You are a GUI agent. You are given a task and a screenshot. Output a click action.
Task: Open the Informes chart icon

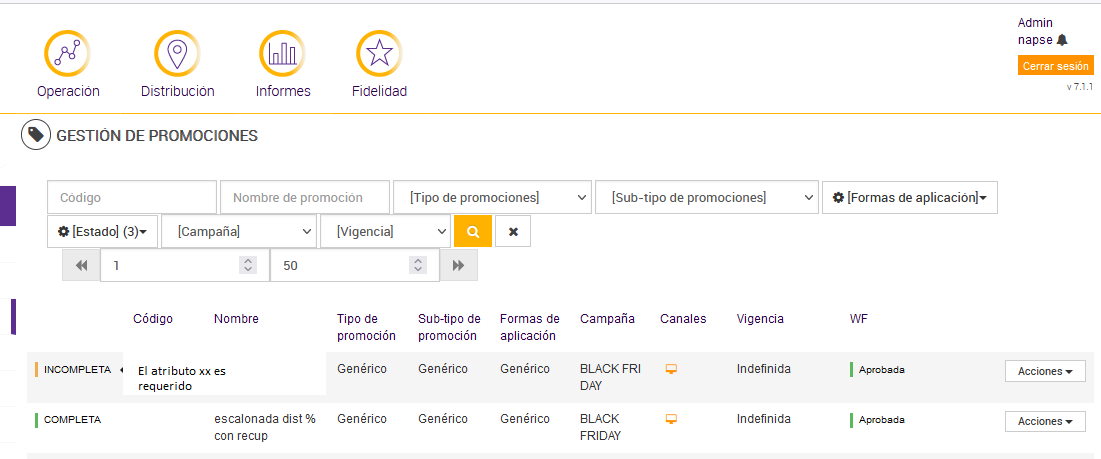click(x=282, y=53)
